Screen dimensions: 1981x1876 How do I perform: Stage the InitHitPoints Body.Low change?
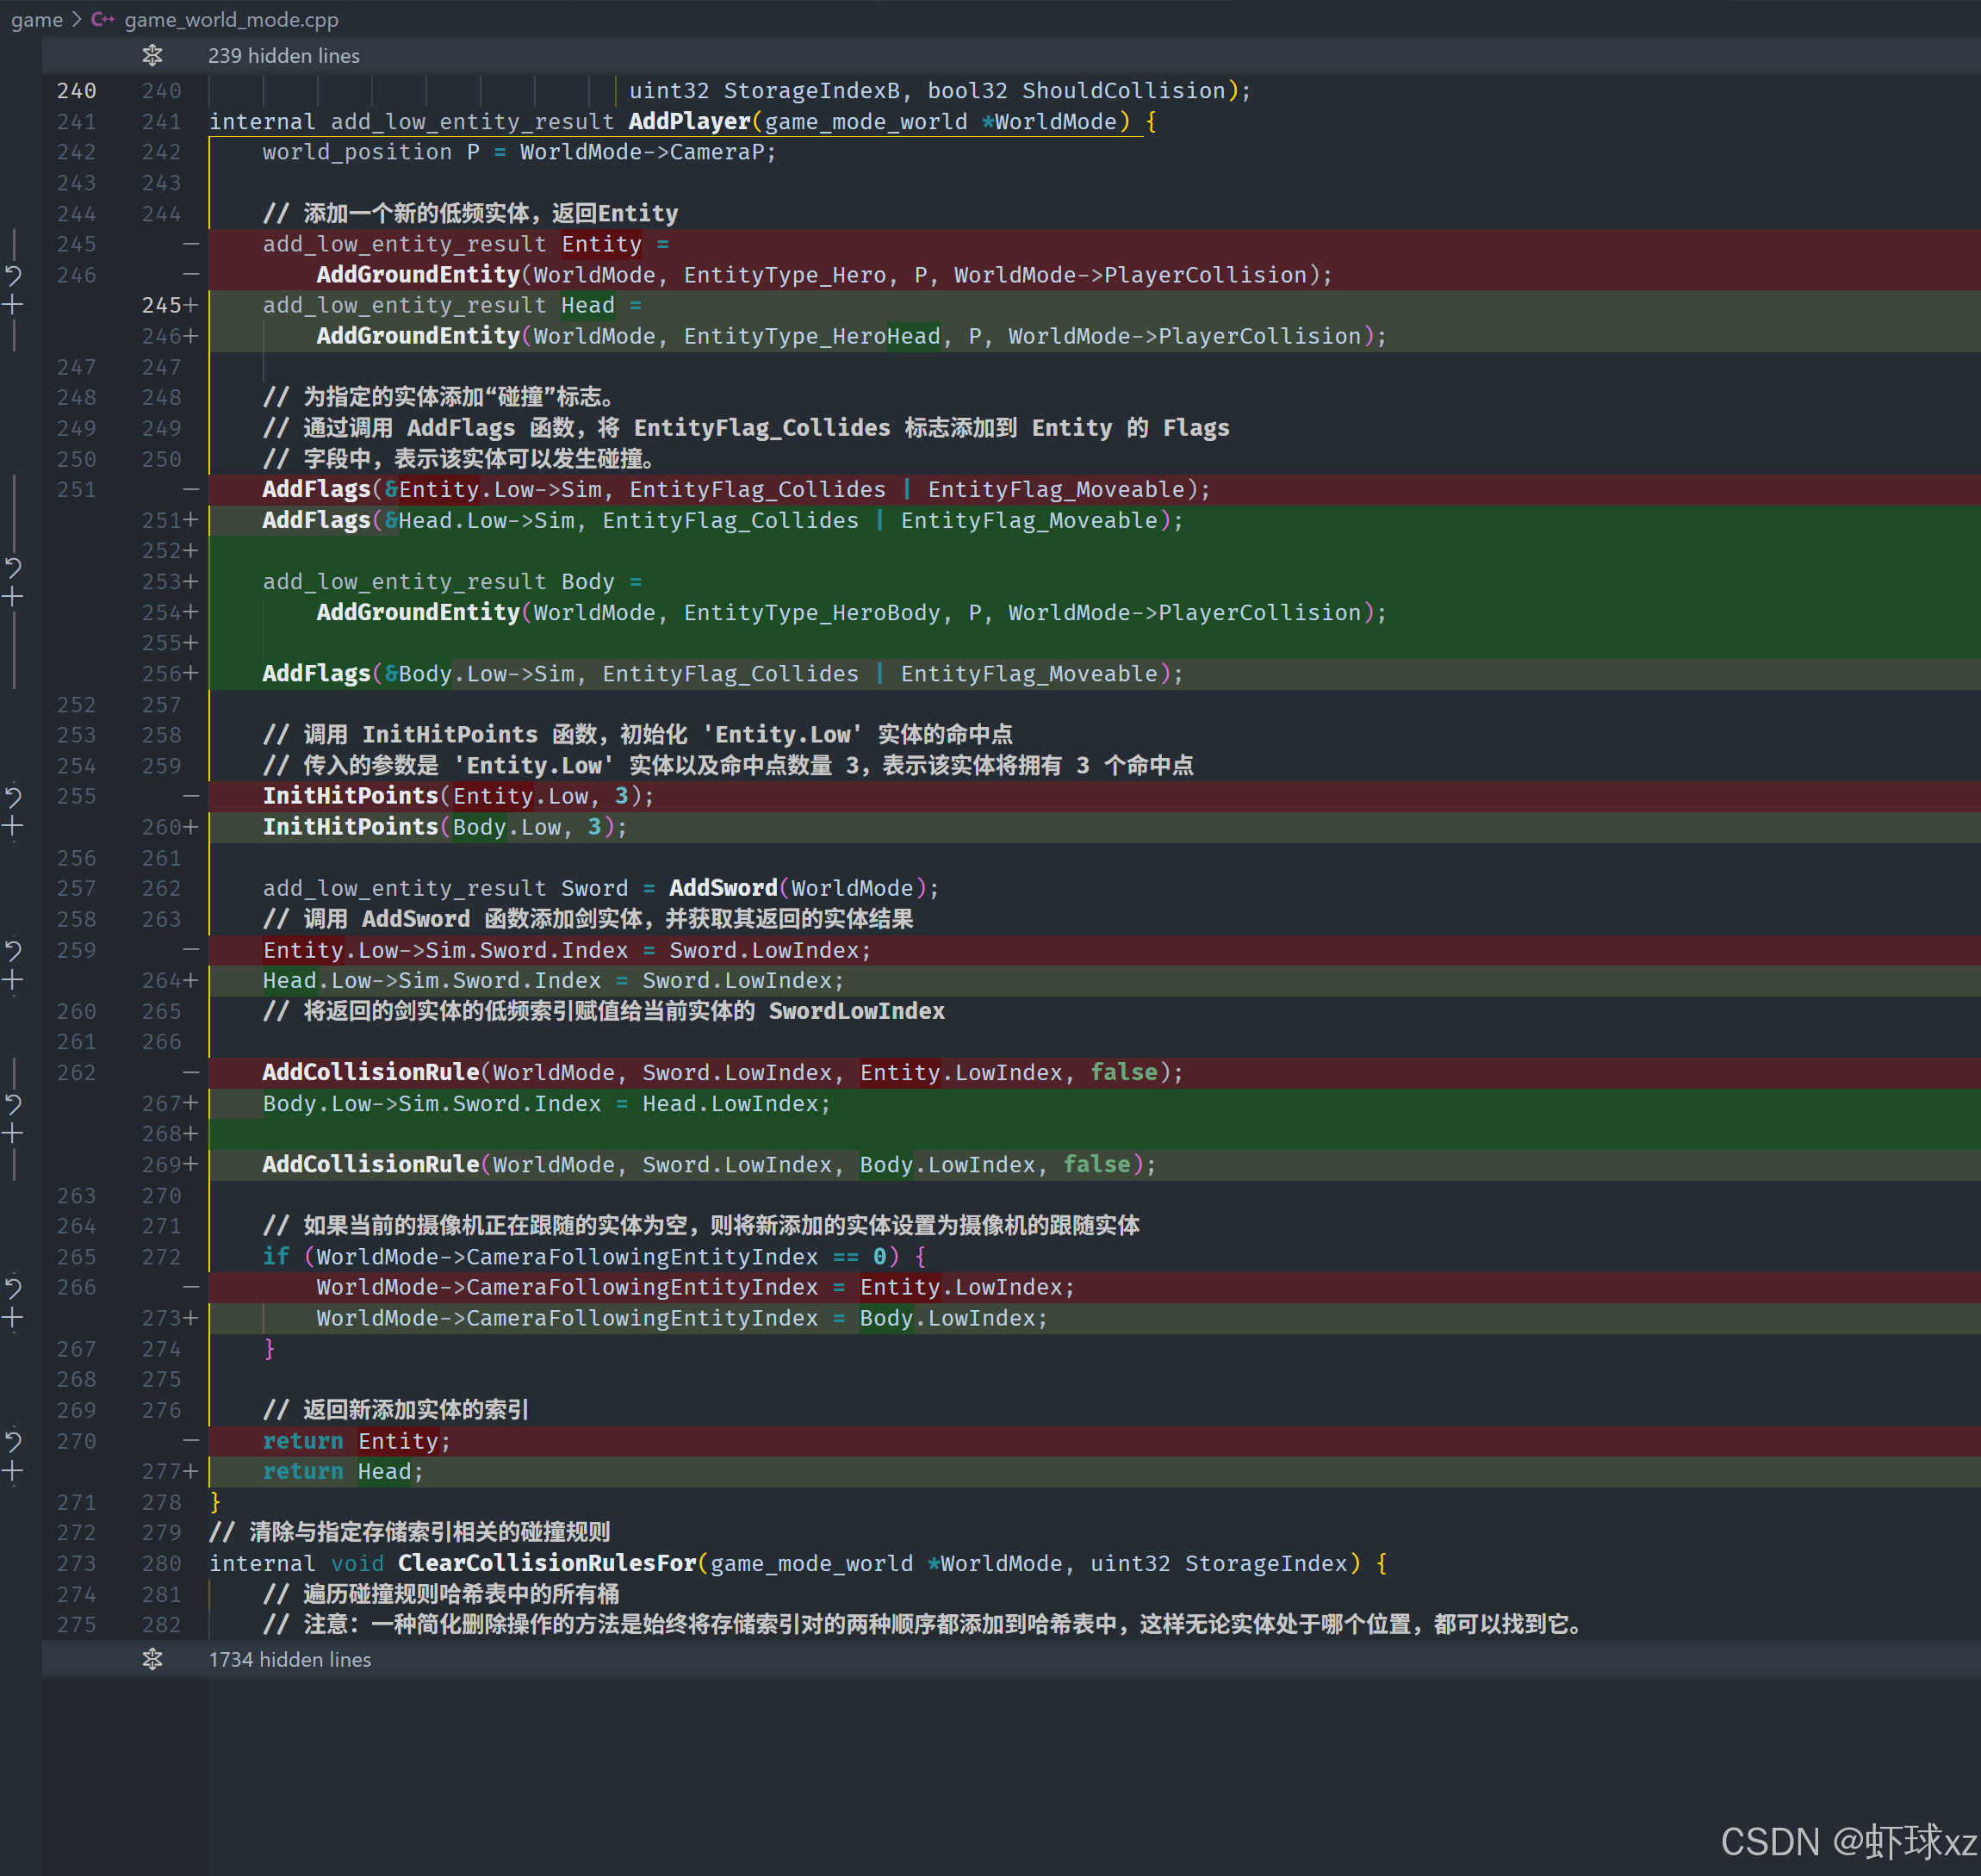(13, 827)
